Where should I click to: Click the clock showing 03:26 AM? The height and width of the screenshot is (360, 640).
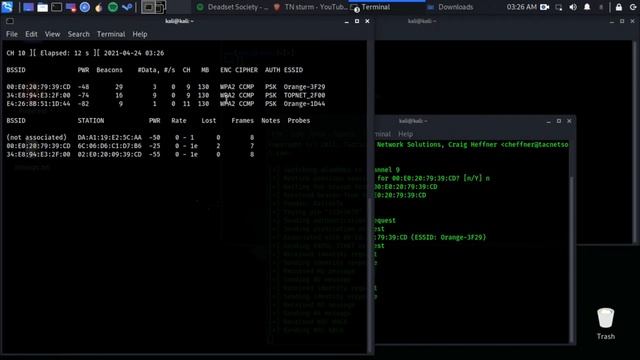click(x=521, y=7)
